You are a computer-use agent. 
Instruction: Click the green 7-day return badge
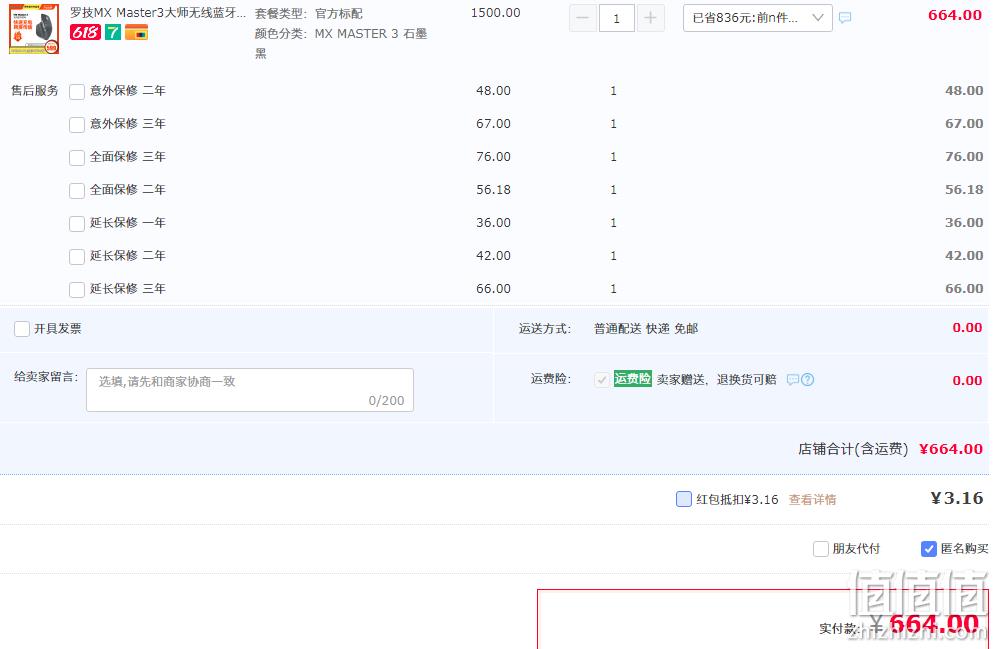point(113,32)
